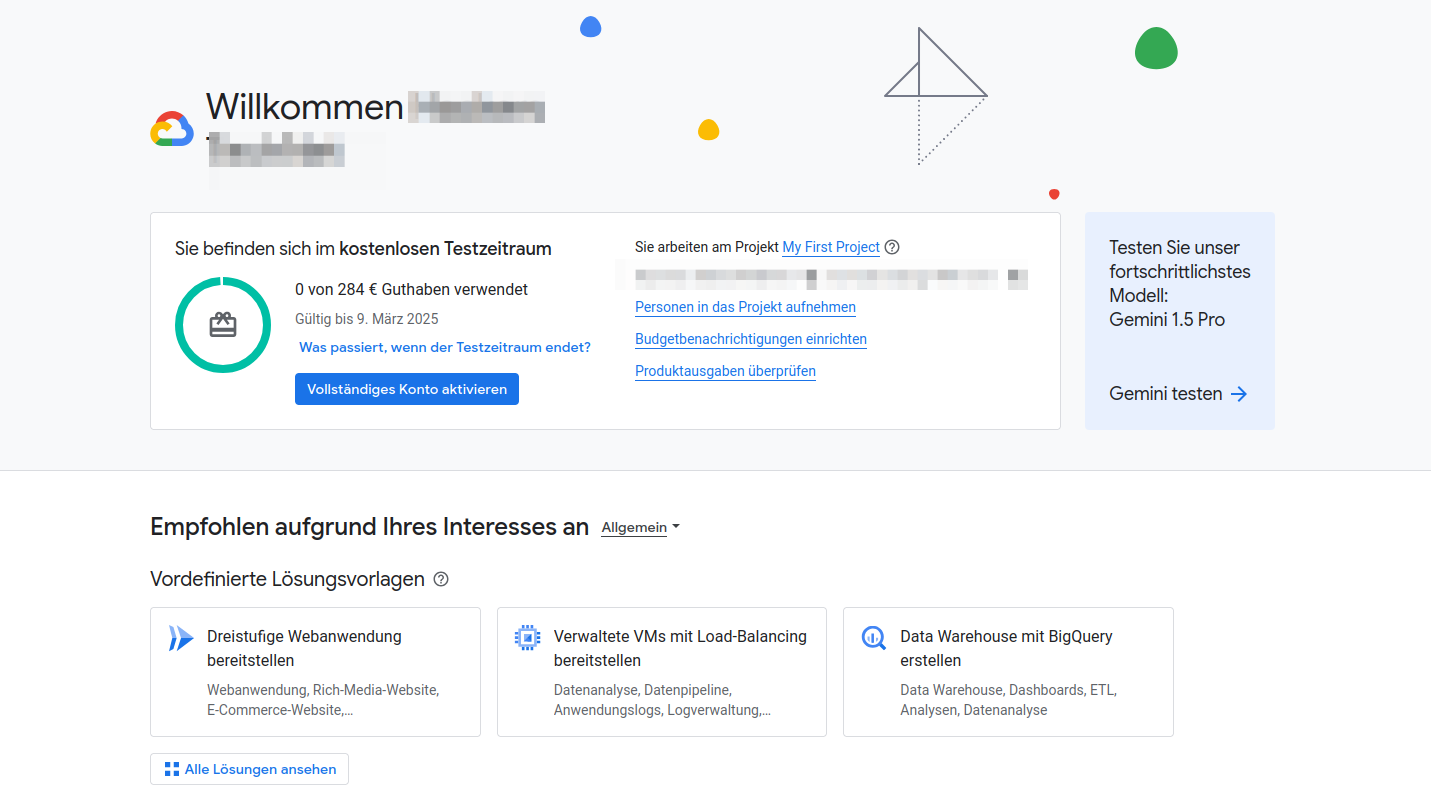Click Was passiert, wenn der Testzeitraum endet

point(445,347)
